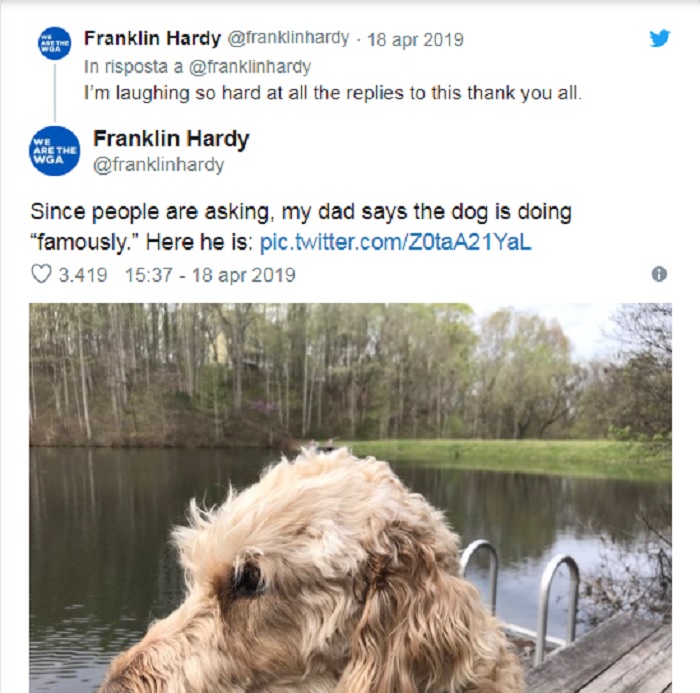Open the large WGA profile avatar

point(55,151)
